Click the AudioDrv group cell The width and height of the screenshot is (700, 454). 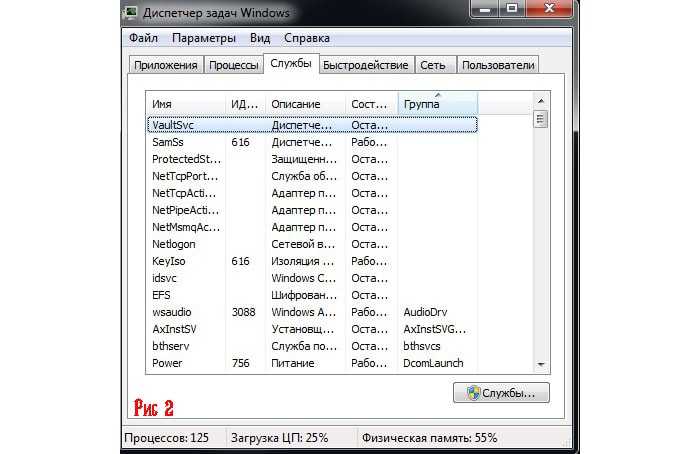pyautogui.click(x=425, y=312)
